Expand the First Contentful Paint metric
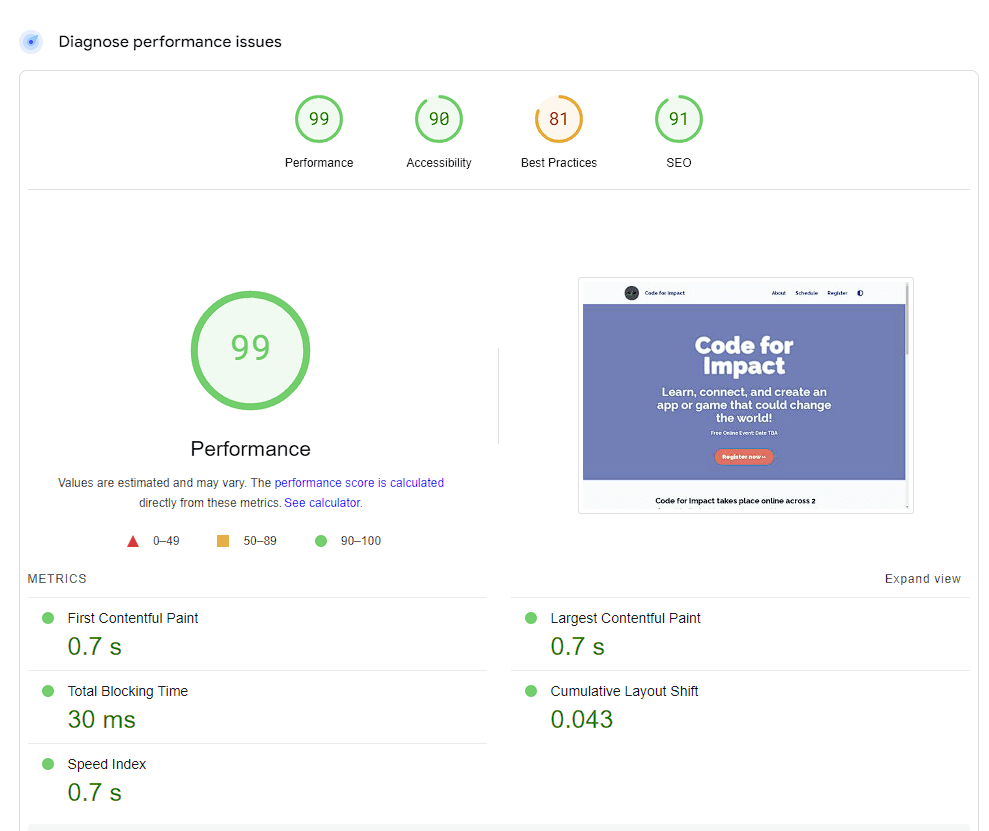This screenshot has height=831, width=989. point(132,618)
